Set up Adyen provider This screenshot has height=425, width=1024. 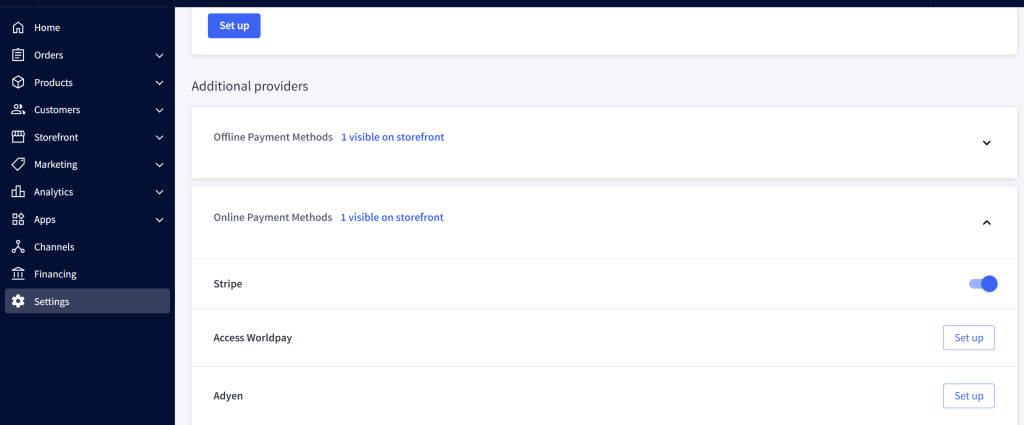click(x=968, y=396)
